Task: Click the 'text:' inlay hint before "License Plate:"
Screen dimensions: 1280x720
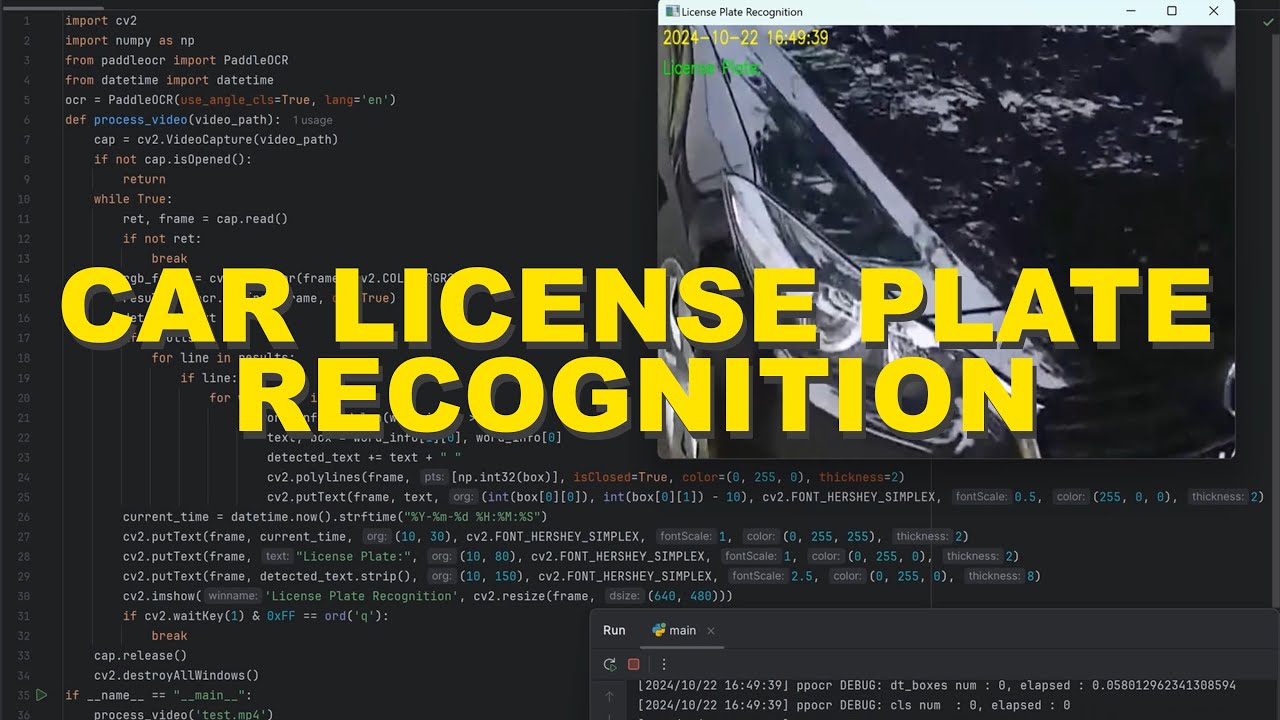Action: click(277, 556)
